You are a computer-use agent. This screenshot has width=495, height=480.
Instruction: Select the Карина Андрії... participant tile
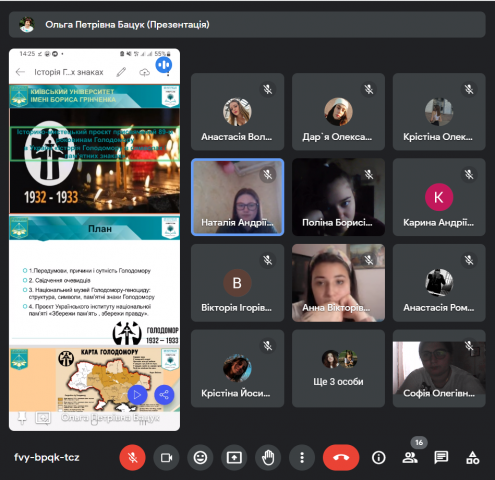coord(439,197)
